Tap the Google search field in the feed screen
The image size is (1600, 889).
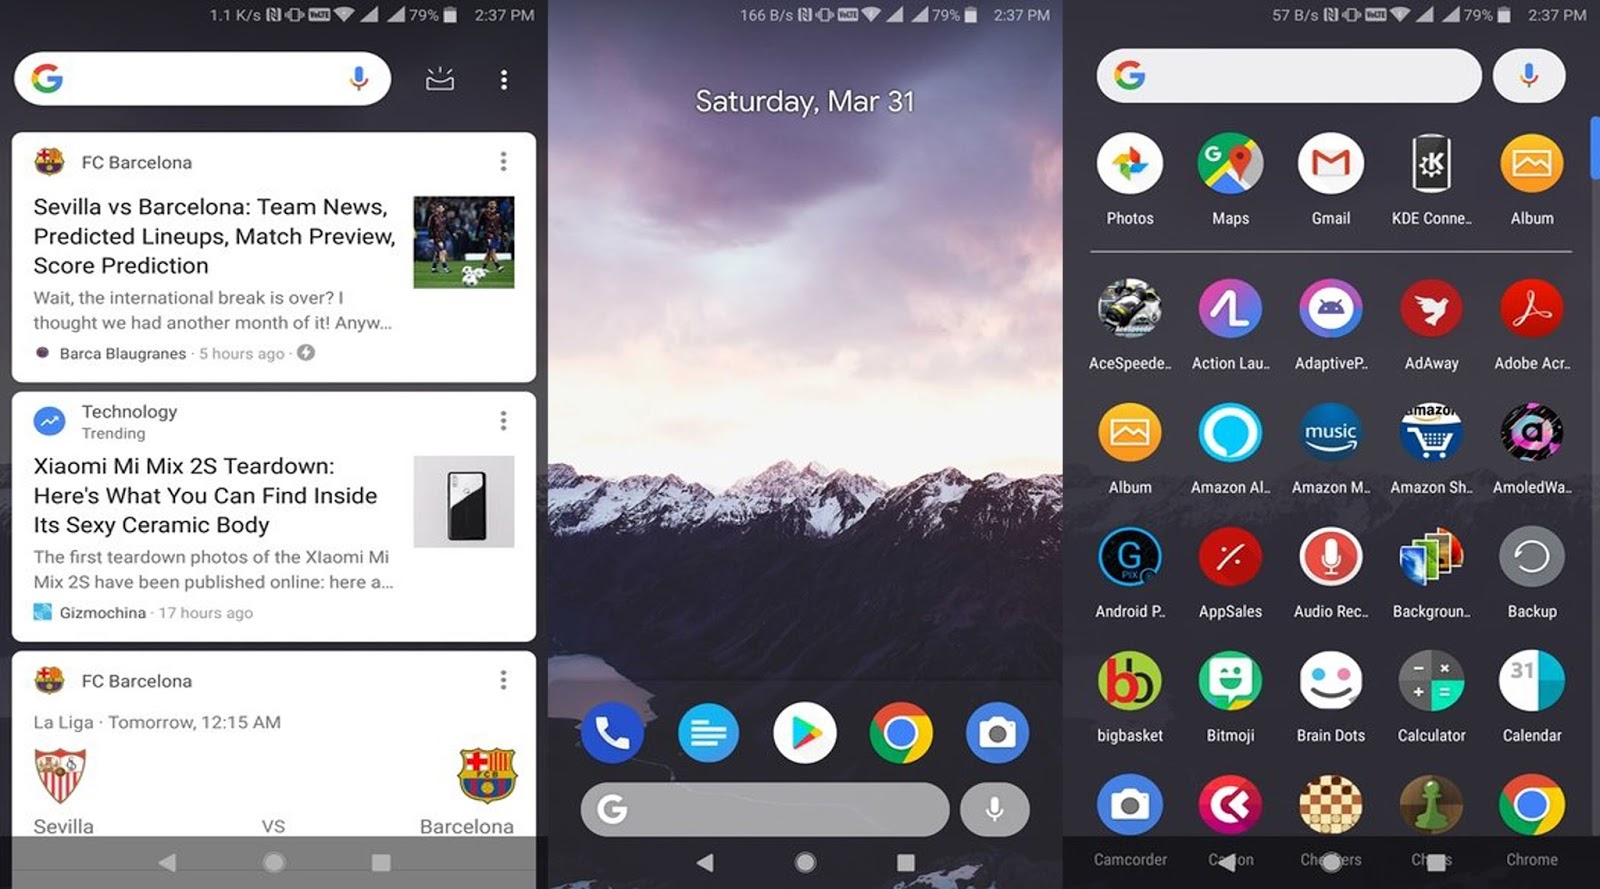point(202,78)
